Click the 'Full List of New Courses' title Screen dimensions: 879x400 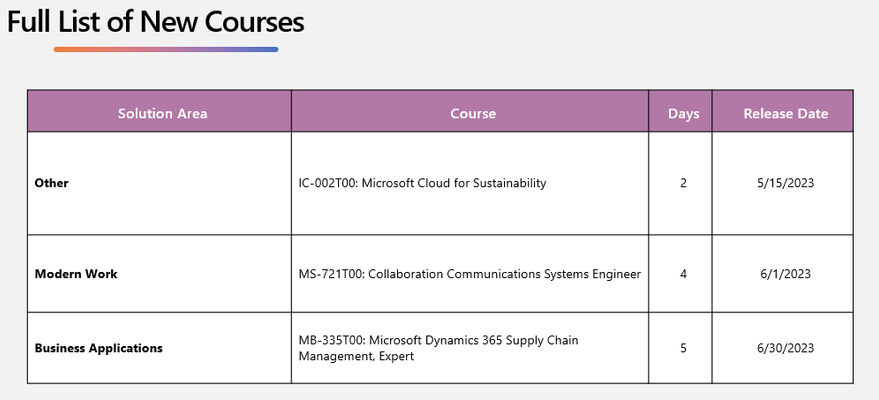(x=155, y=22)
